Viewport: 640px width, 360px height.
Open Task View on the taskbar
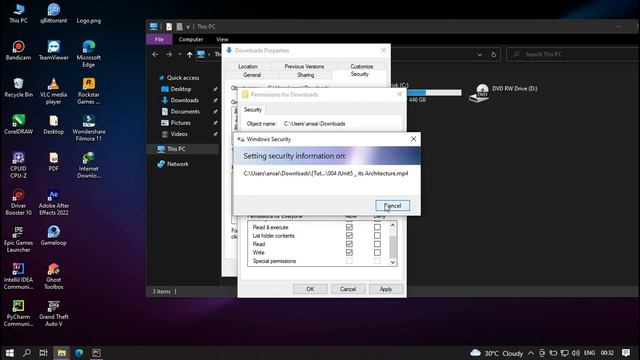coord(43,353)
